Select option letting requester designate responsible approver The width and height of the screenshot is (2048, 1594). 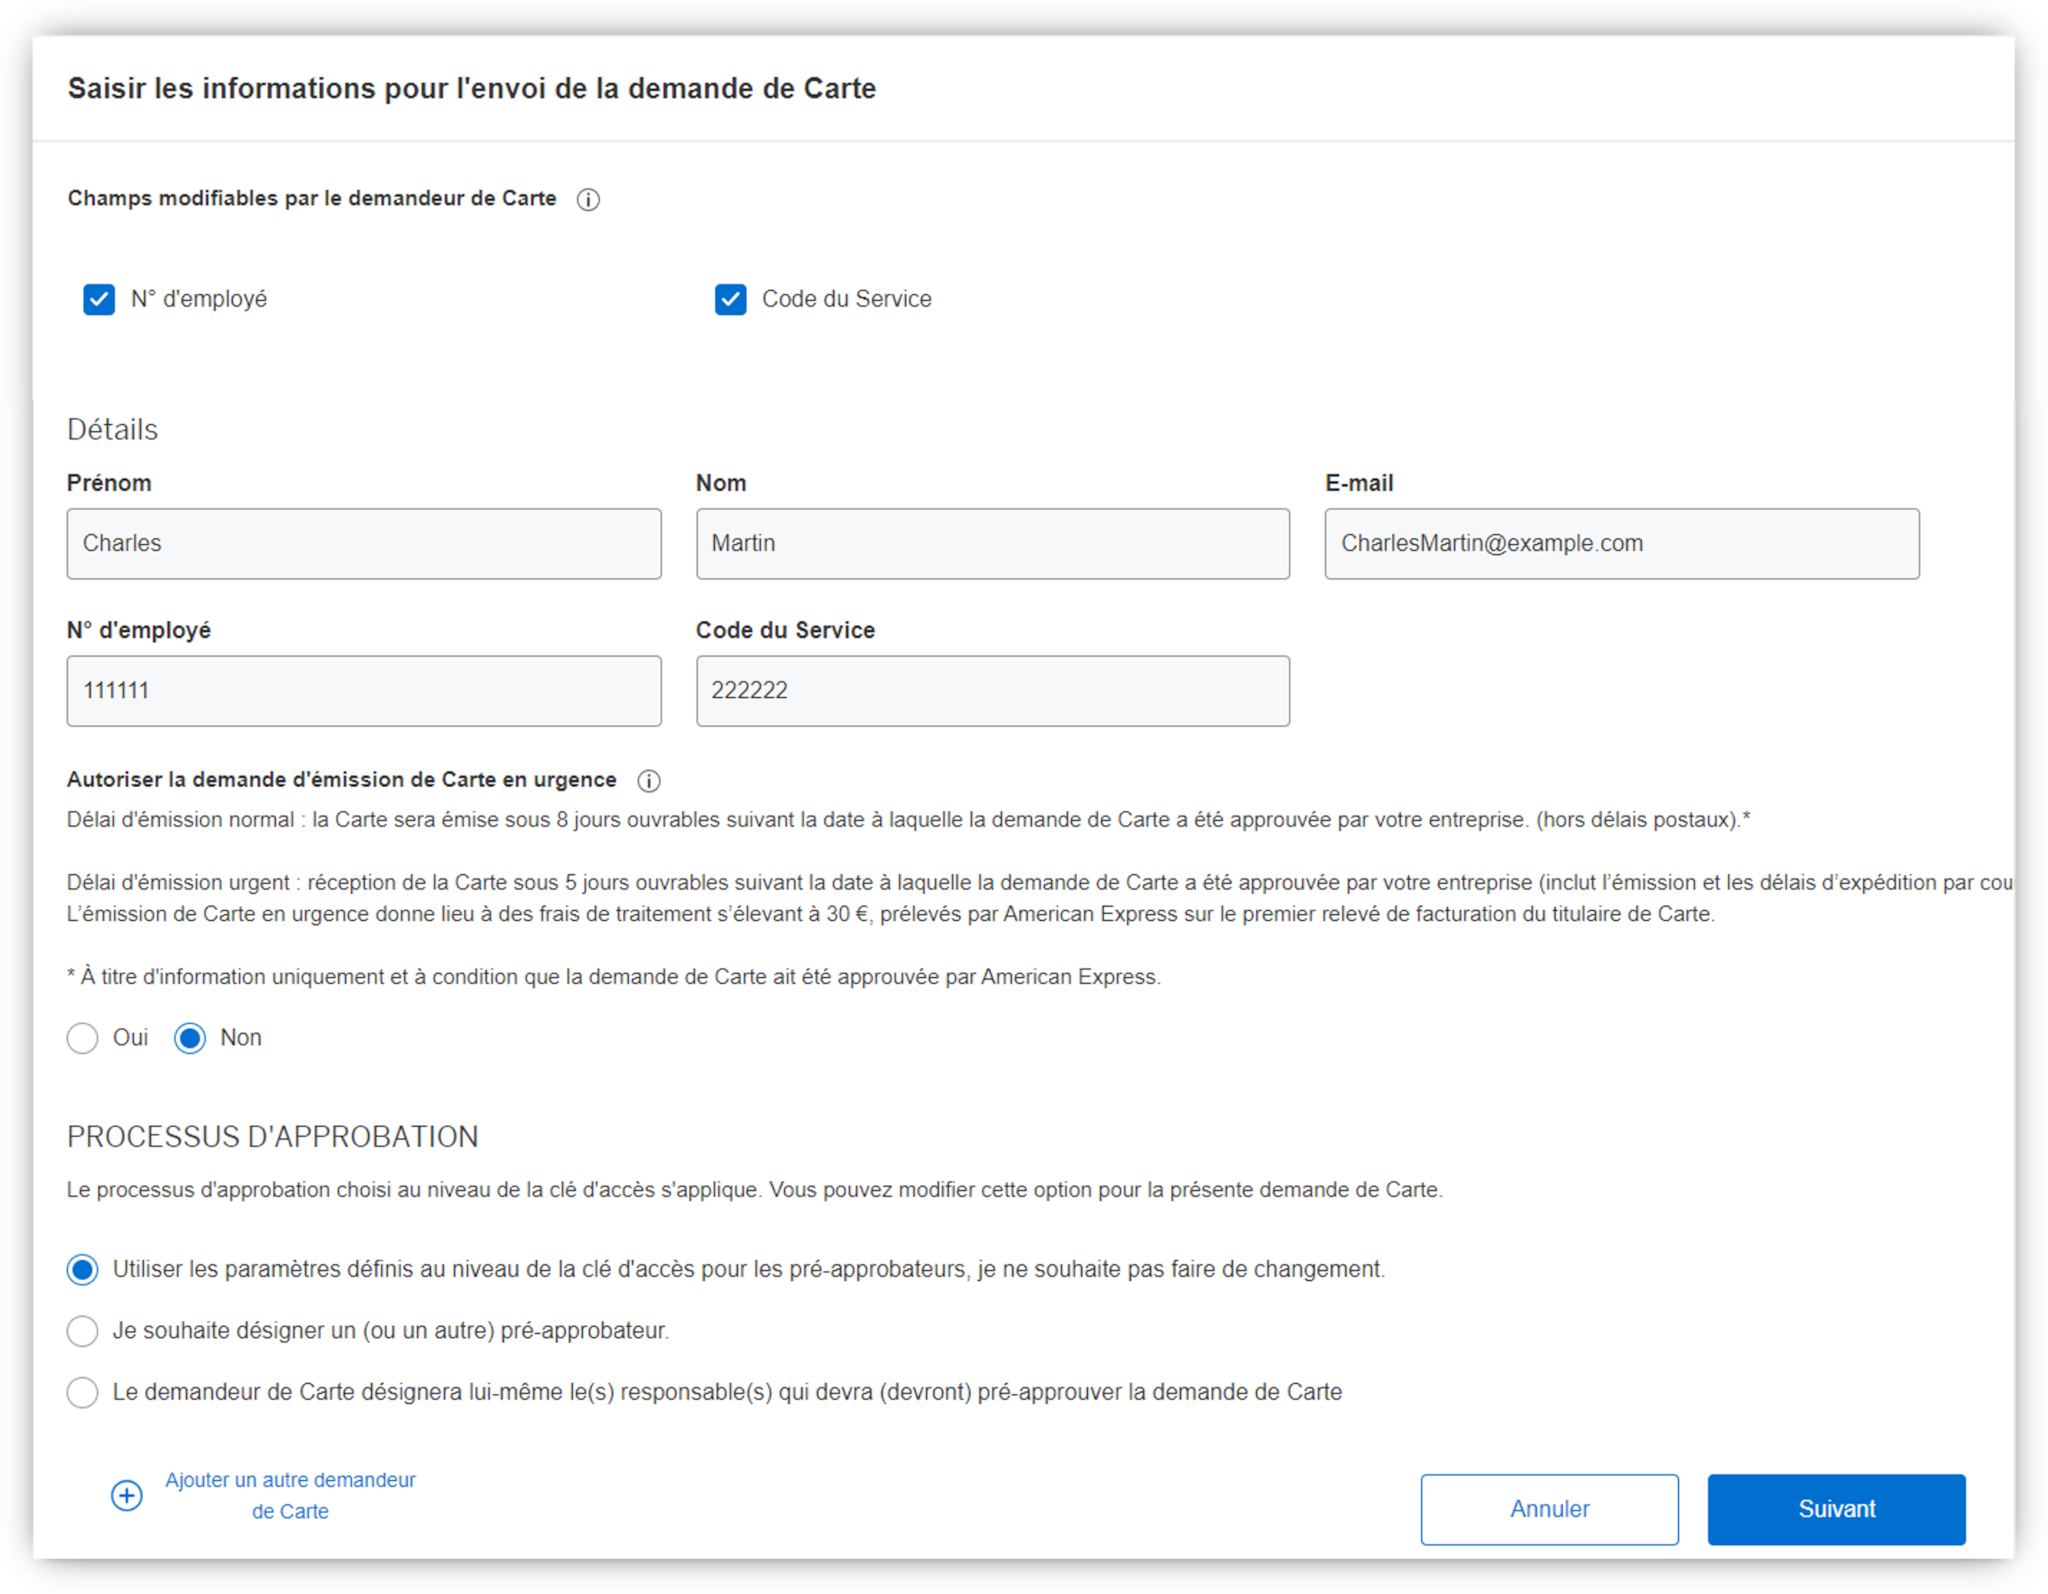(x=83, y=1392)
